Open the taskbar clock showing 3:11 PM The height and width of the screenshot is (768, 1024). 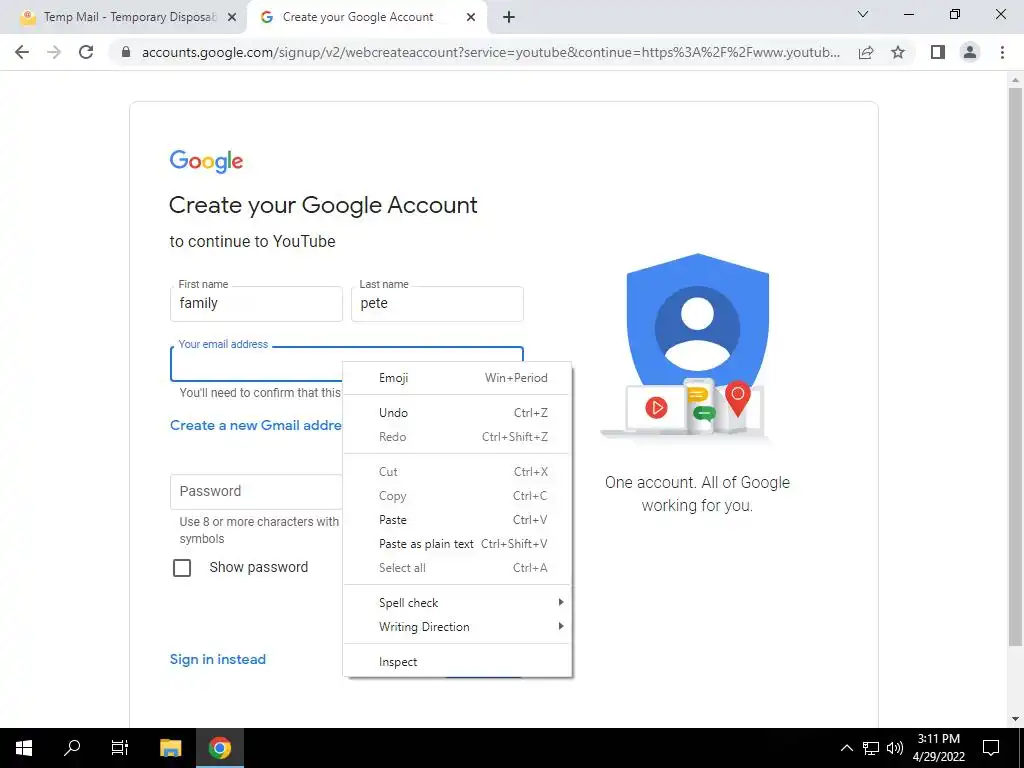(x=938, y=748)
